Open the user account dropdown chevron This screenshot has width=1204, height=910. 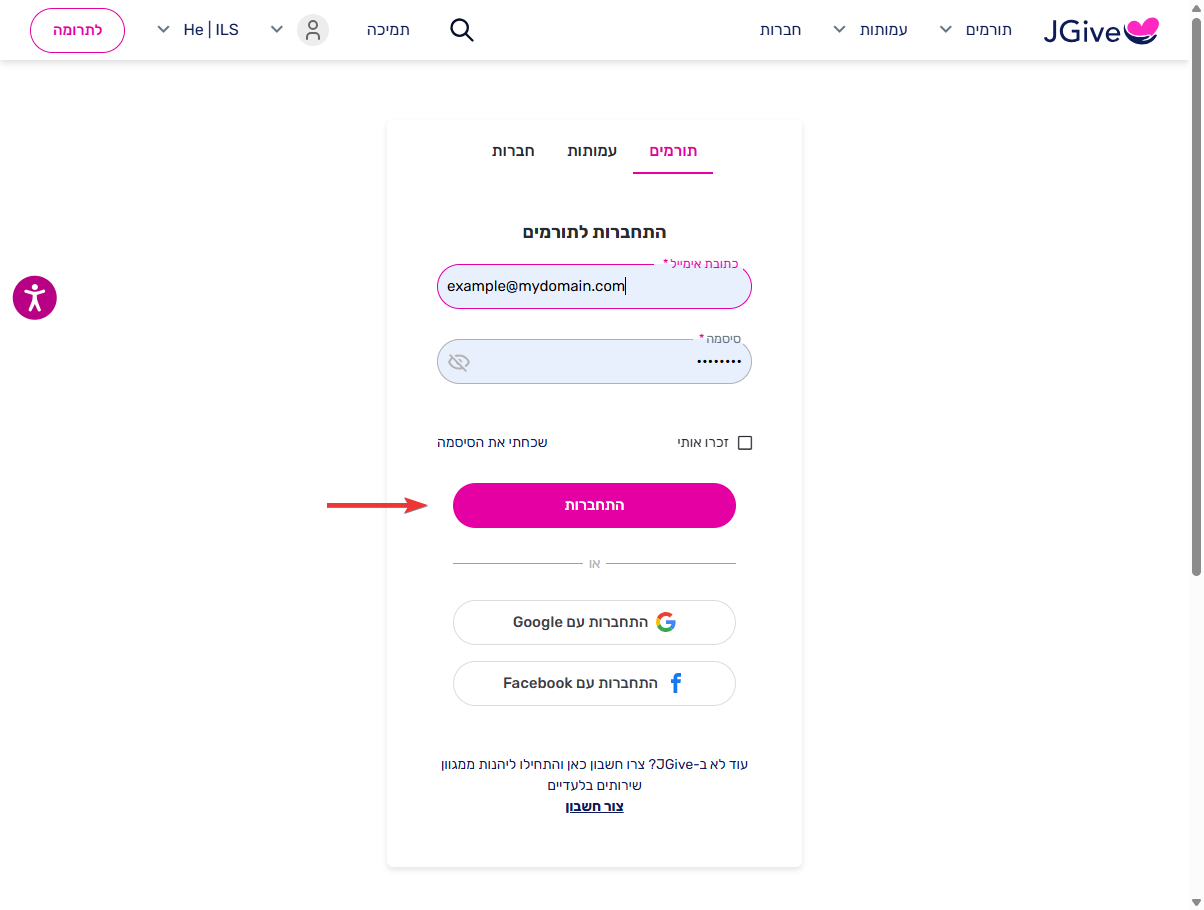click(278, 30)
